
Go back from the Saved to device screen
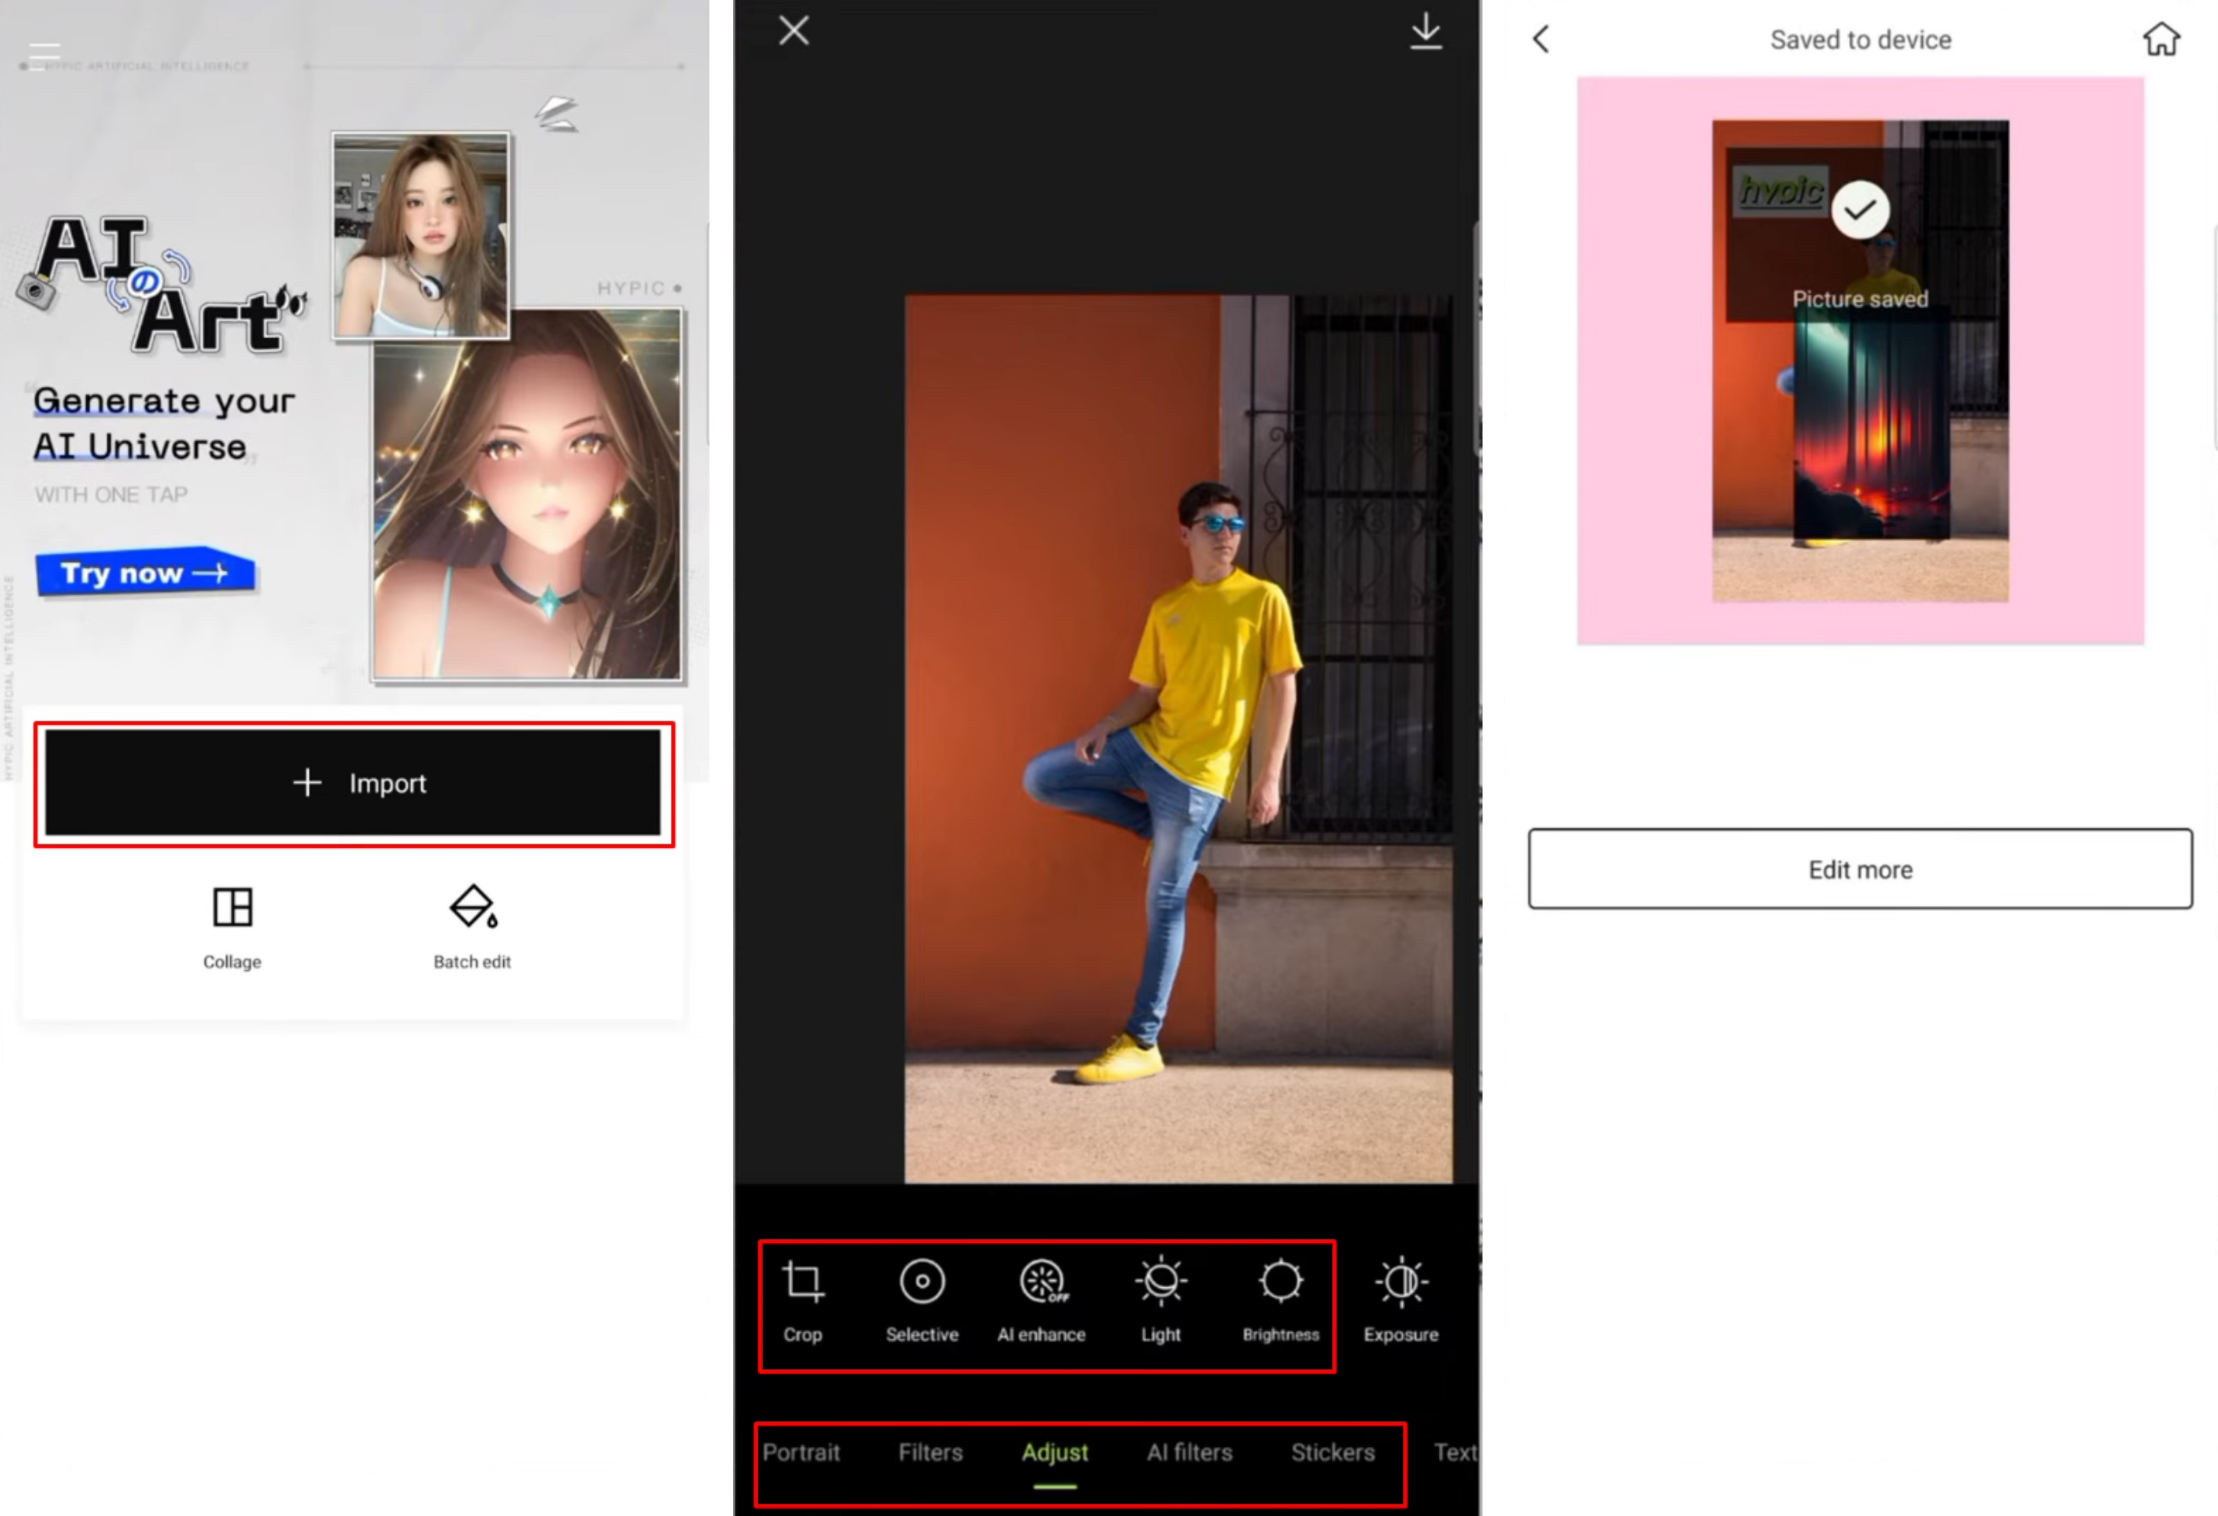click(1540, 39)
